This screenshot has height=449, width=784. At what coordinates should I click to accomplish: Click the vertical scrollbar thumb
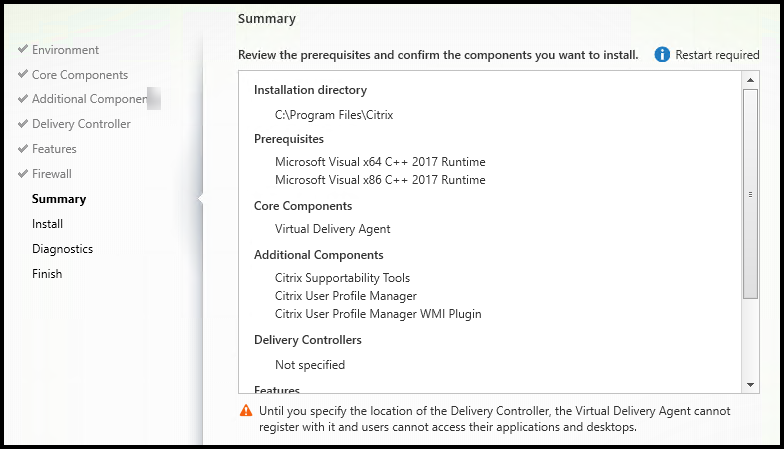click(x=750, y=194)
